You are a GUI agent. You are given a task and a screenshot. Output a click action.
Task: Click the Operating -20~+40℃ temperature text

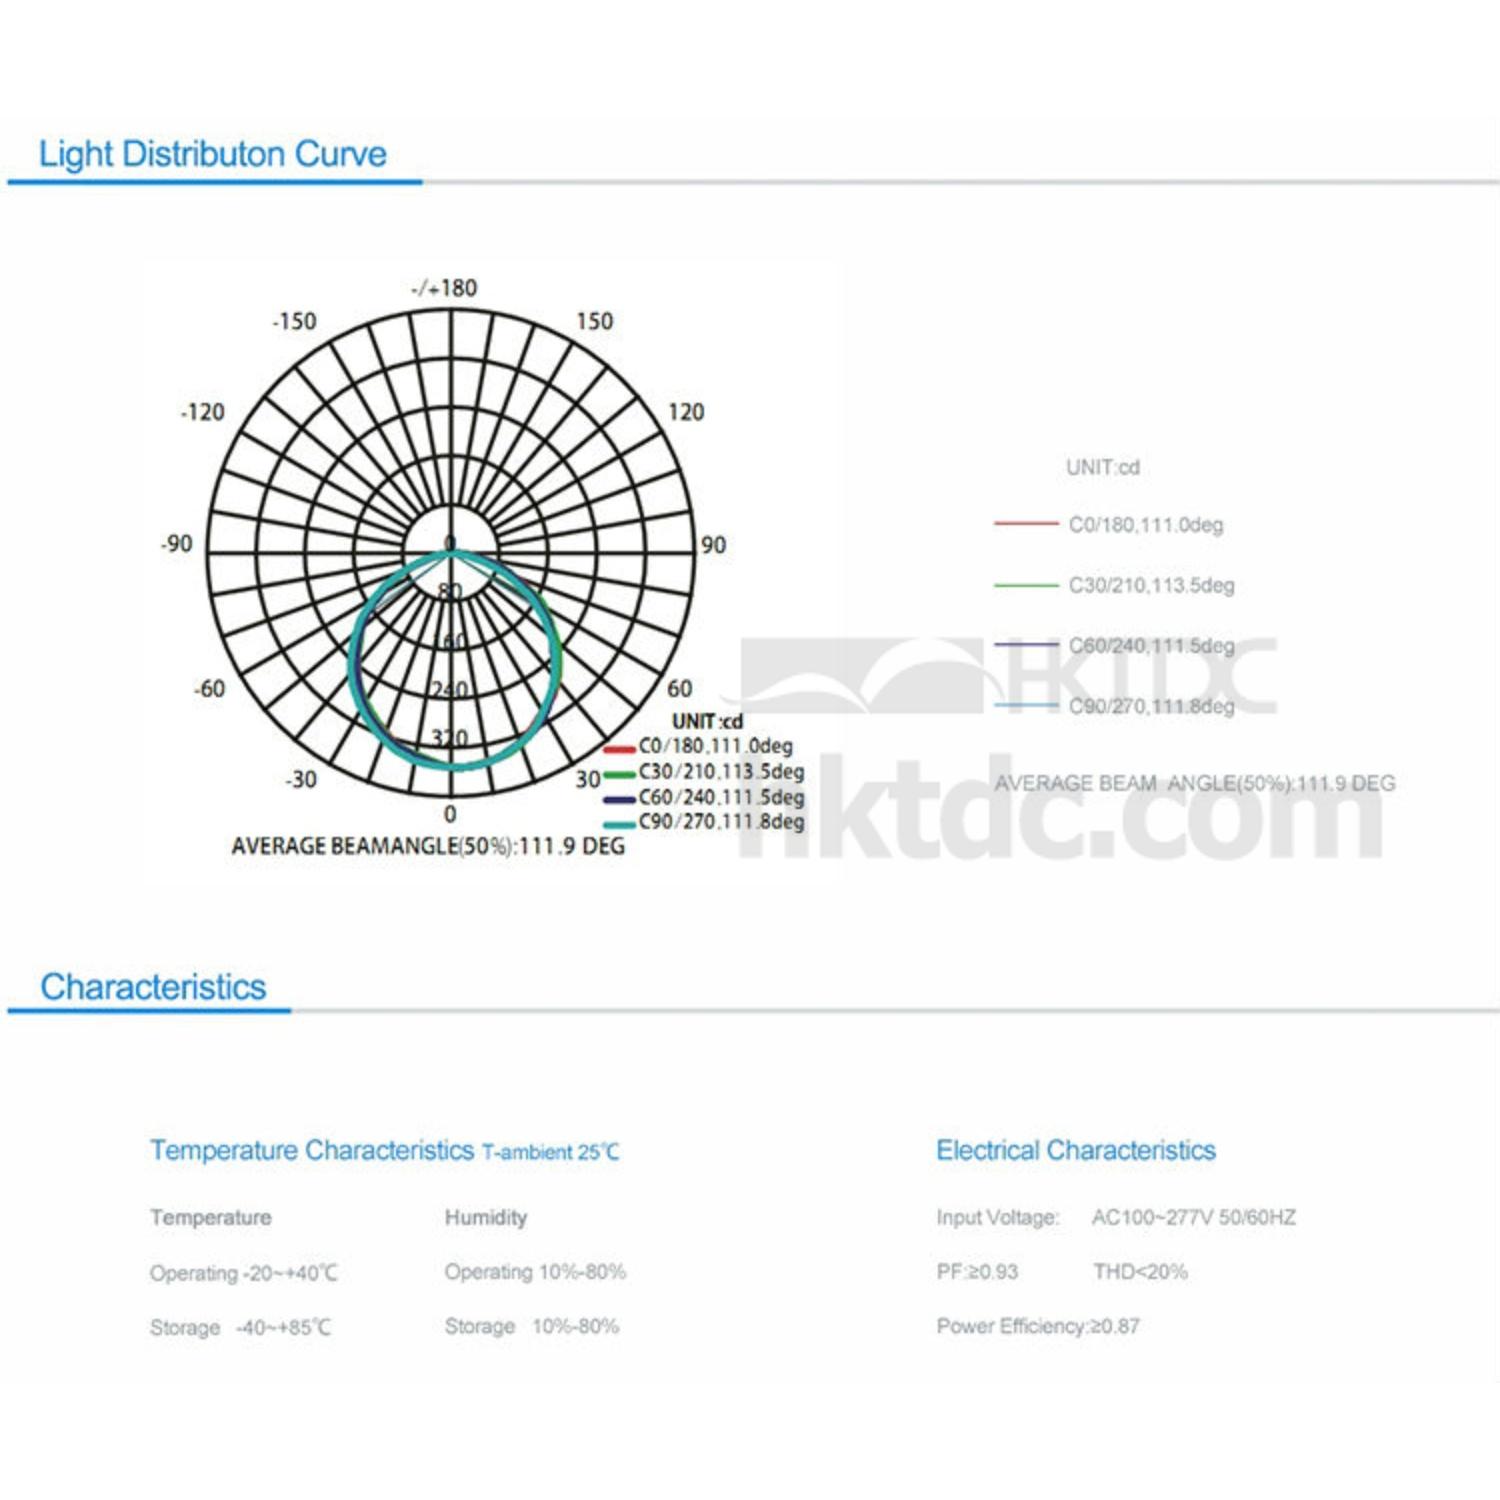243,1273
